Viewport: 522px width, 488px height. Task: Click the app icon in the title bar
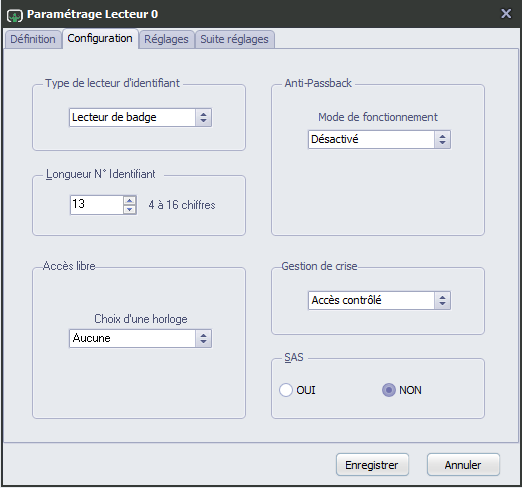pyautogui.click(x=15, y=15)
